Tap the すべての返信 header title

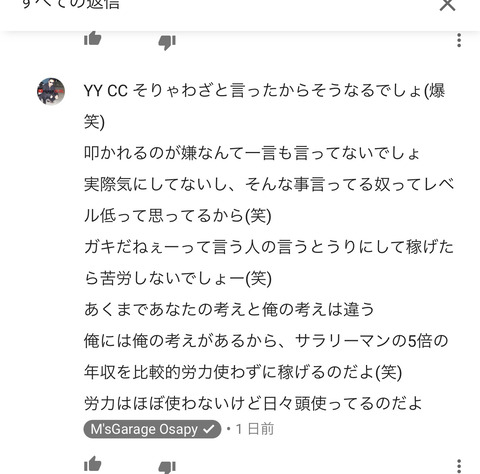(70, 4)
